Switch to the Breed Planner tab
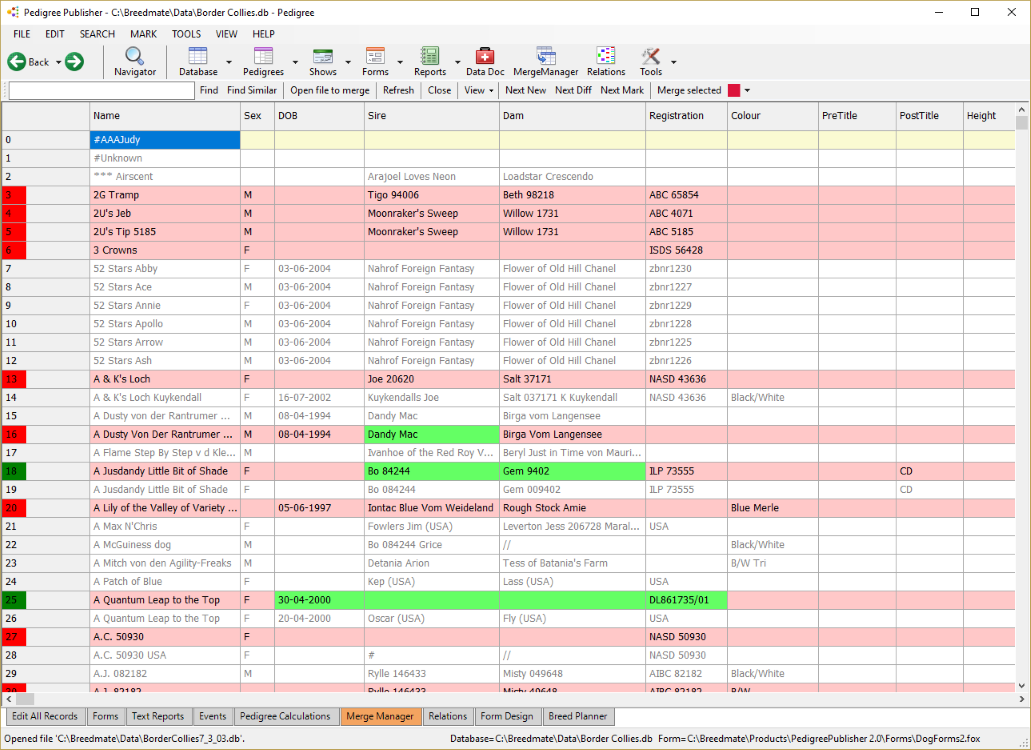Screen dimensions: 1031x750 pyautogui.click(x=578, y=716)
